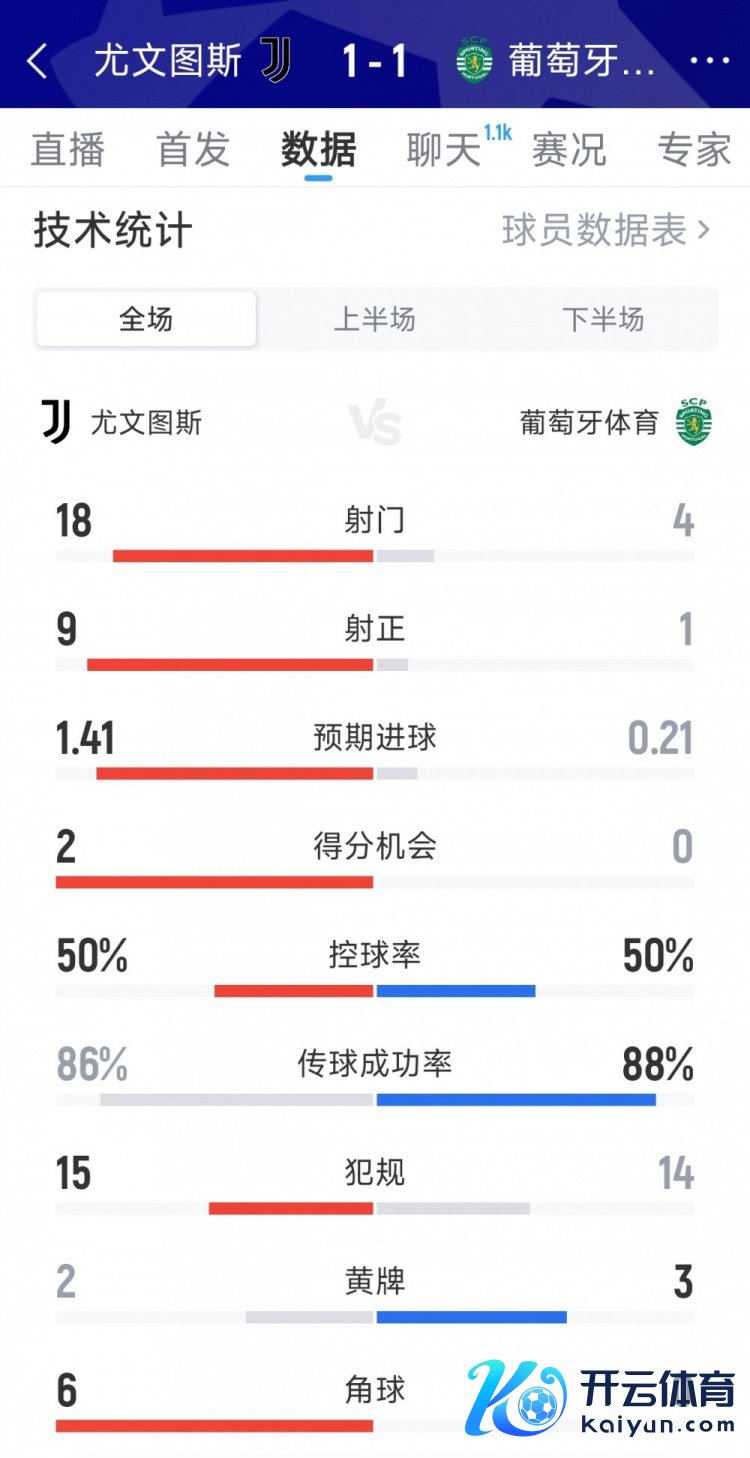
Task: Expand 球员数据表 chevron arrow
Action: click(x=704, y=231)
